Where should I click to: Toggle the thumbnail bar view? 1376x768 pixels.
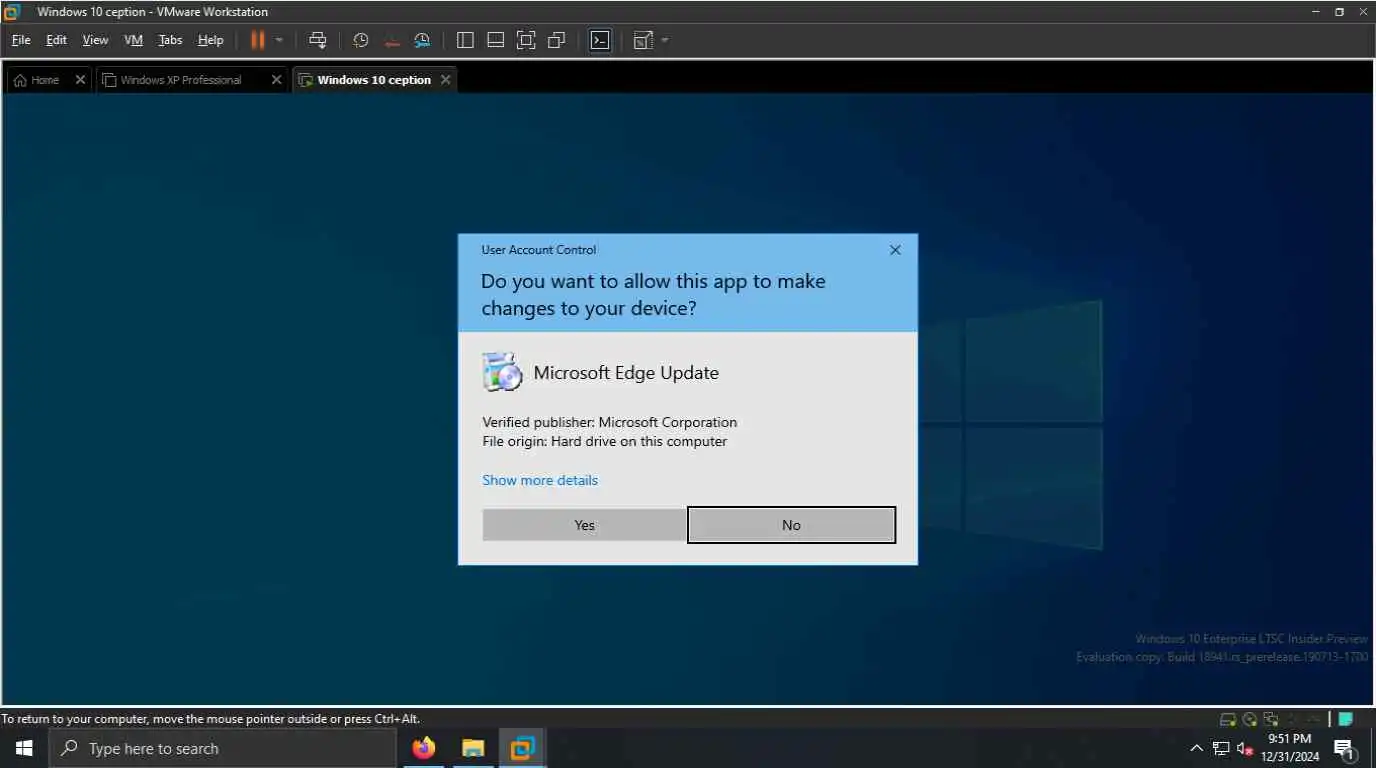click(495, 40)
